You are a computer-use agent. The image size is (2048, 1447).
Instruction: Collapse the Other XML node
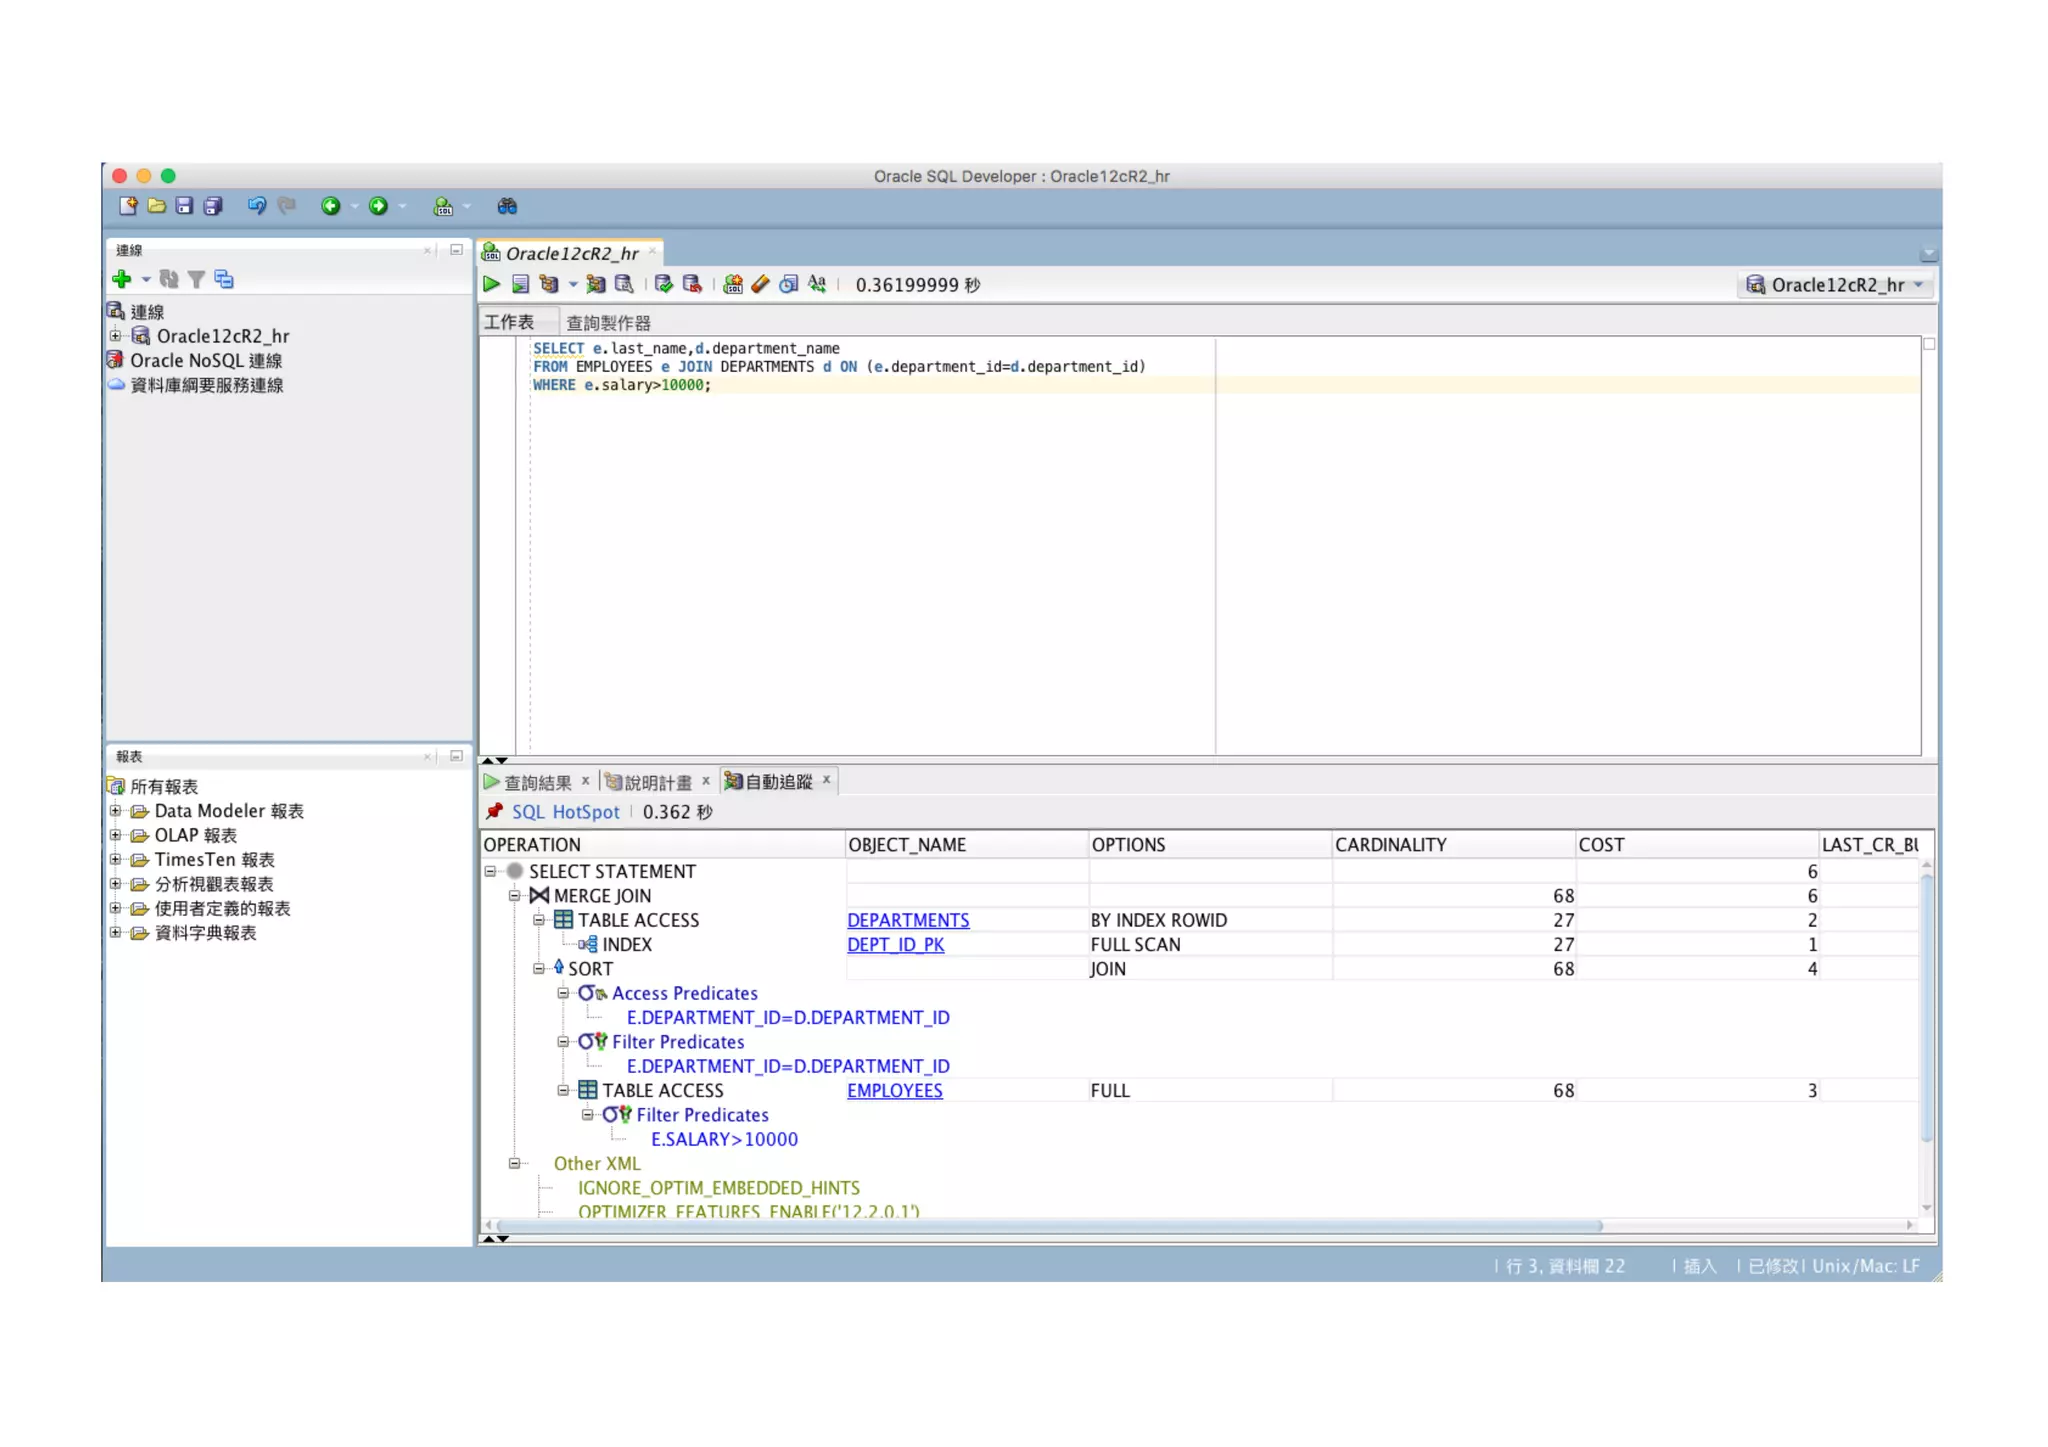514,1163
